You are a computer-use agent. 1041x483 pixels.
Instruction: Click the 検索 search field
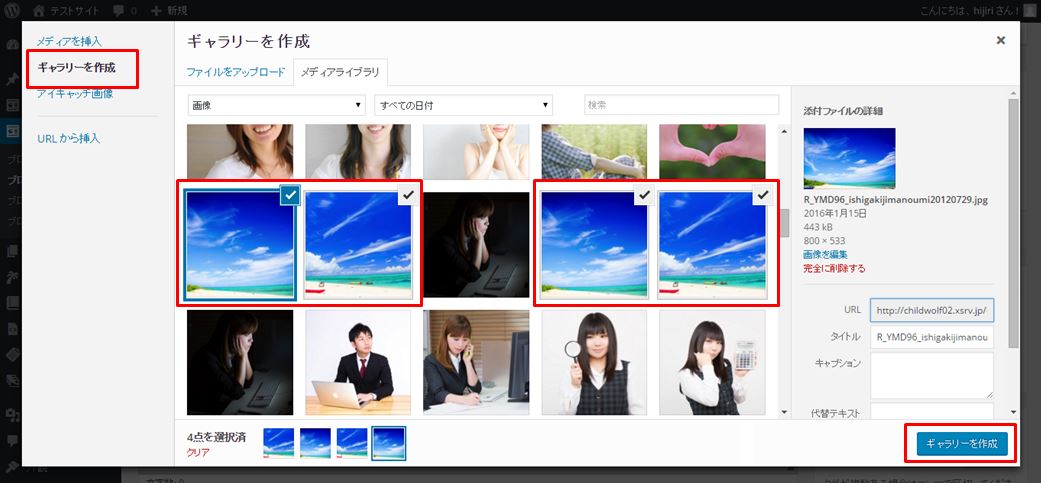pyautogui.click(x=681, y=105)
